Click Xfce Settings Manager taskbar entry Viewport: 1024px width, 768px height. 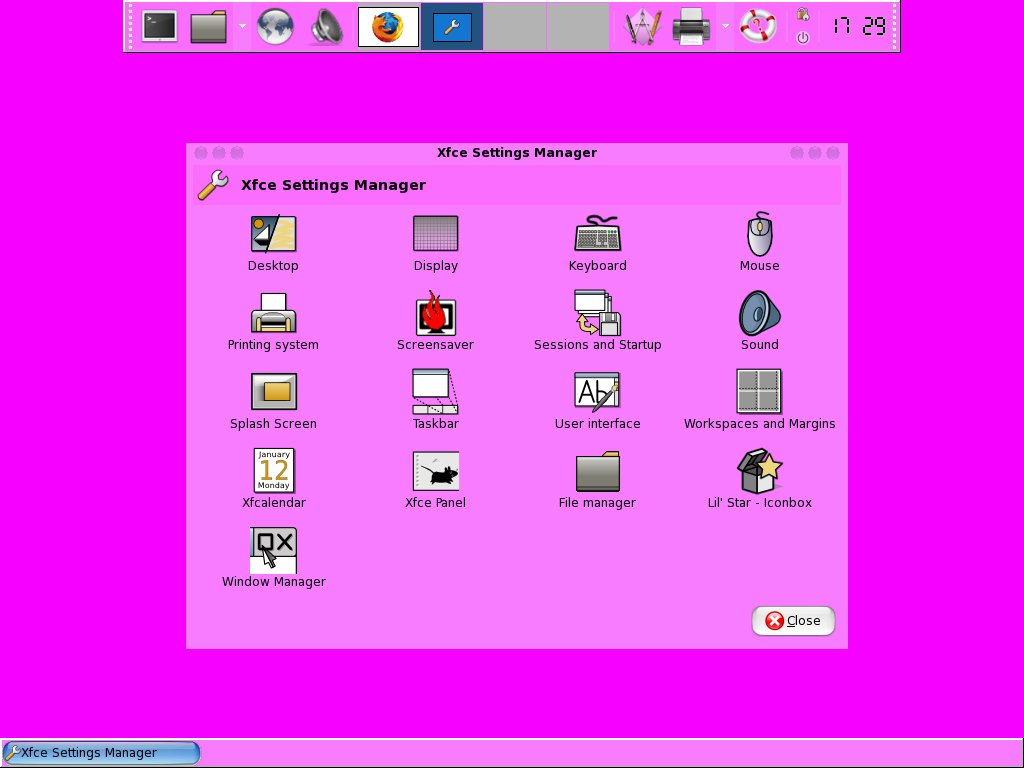coord(101,753)
